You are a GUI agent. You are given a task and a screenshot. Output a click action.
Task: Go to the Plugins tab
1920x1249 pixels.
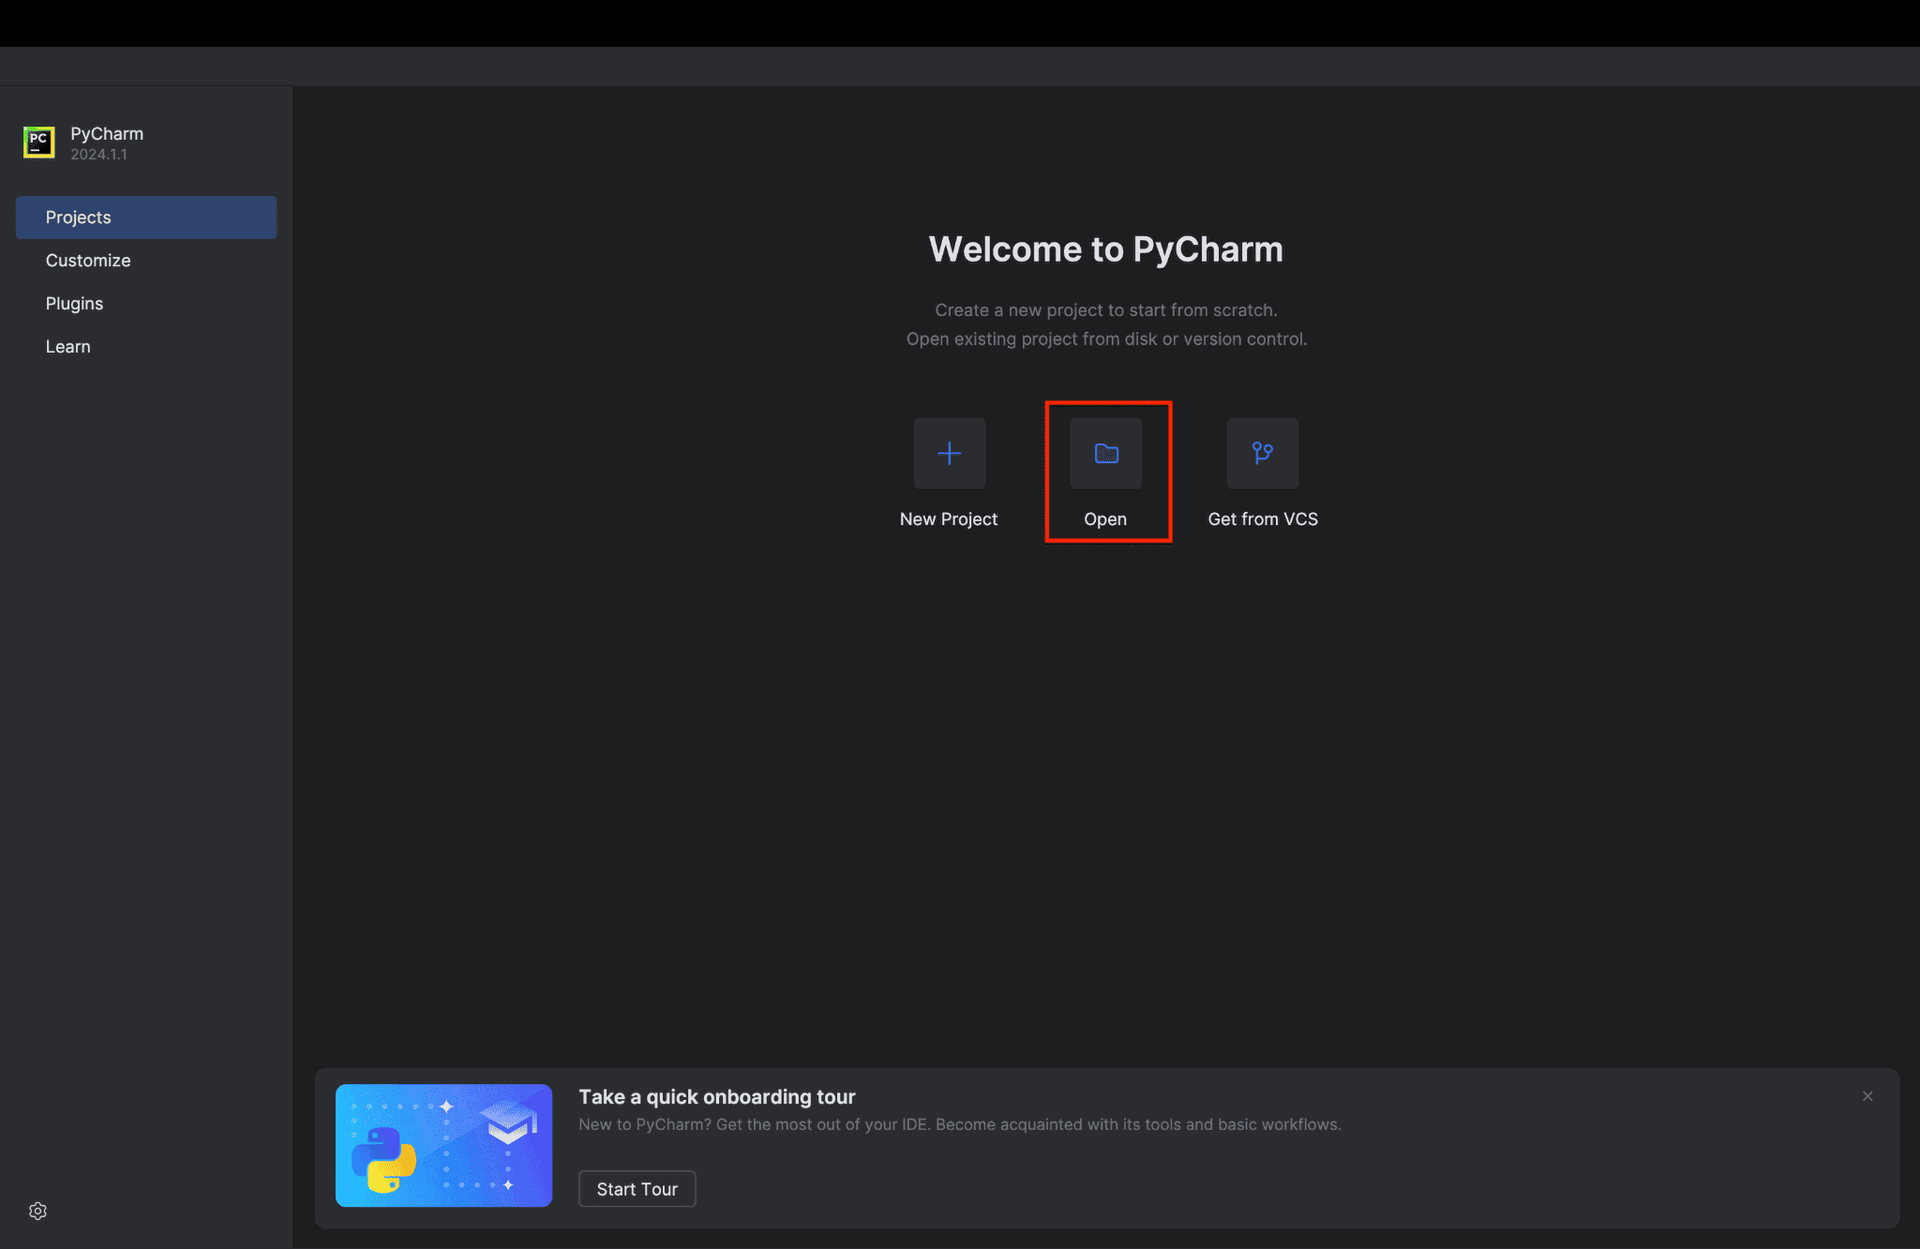(x=74, y=303)
